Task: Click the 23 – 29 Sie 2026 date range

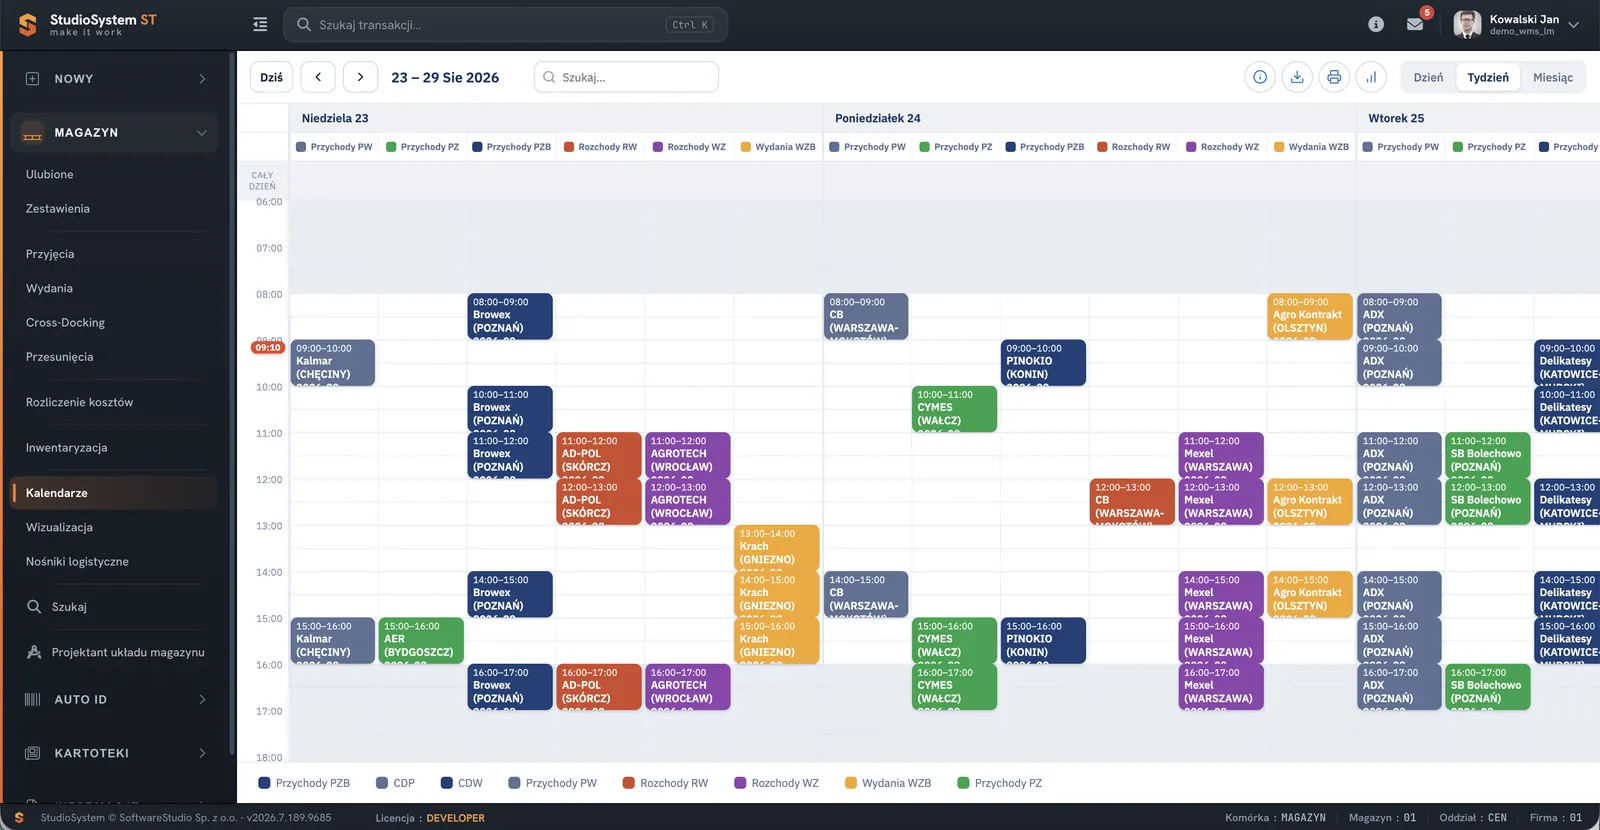Action: click(445, 77)
